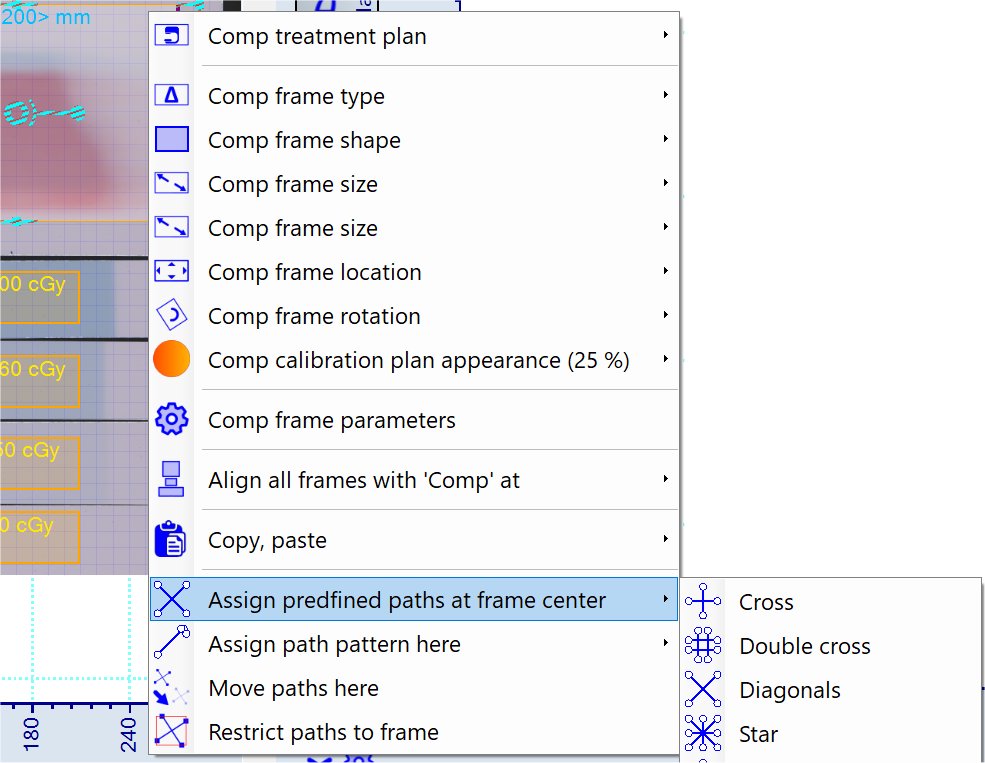Select Diagonals from the paths submenu
The height and width of the screenshot is (763, 985).
(789, 690)
